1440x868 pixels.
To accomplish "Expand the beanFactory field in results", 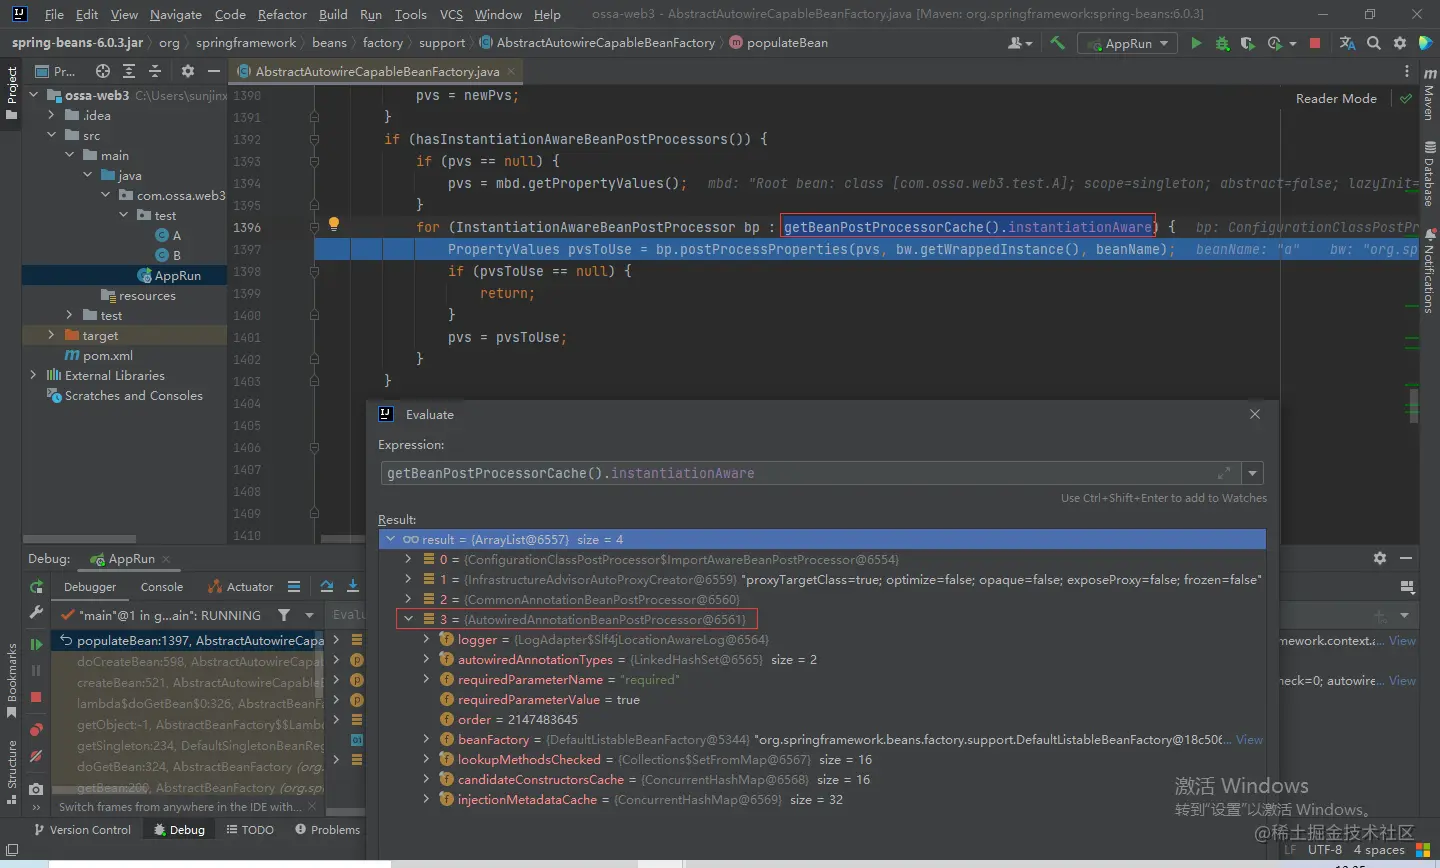I will [x=427, y=740].
